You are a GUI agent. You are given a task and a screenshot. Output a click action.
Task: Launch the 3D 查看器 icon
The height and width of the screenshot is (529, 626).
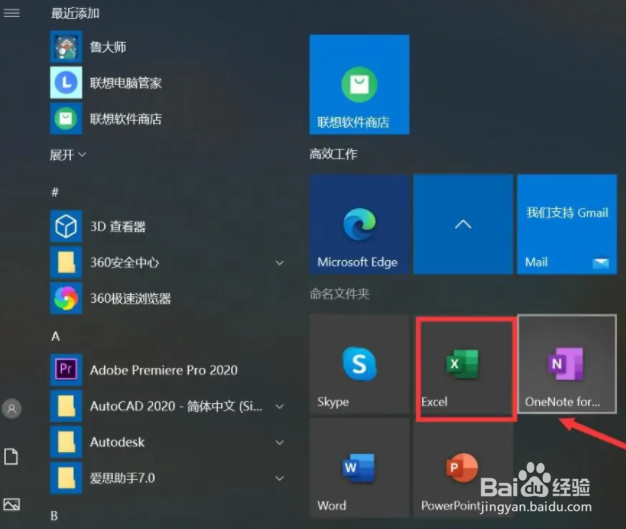pyautogui.click(x=66, y=226)
